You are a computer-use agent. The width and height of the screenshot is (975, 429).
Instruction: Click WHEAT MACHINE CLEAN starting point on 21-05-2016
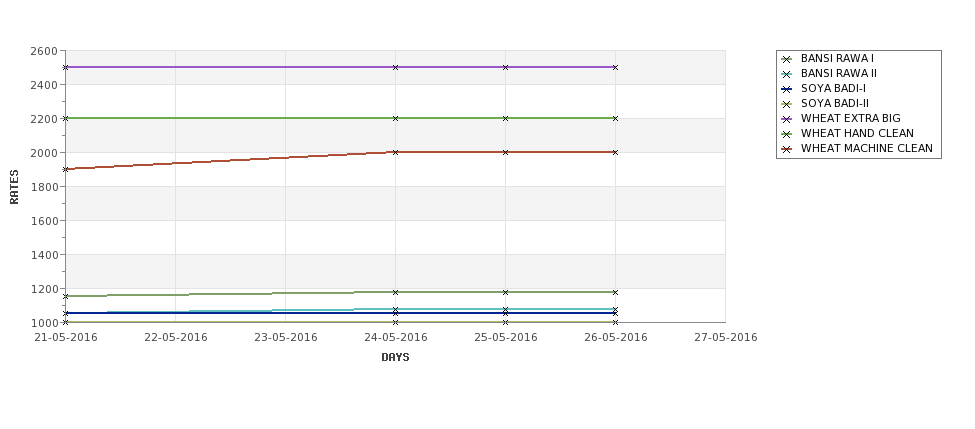pyautogui.click(x=65, y=169)
